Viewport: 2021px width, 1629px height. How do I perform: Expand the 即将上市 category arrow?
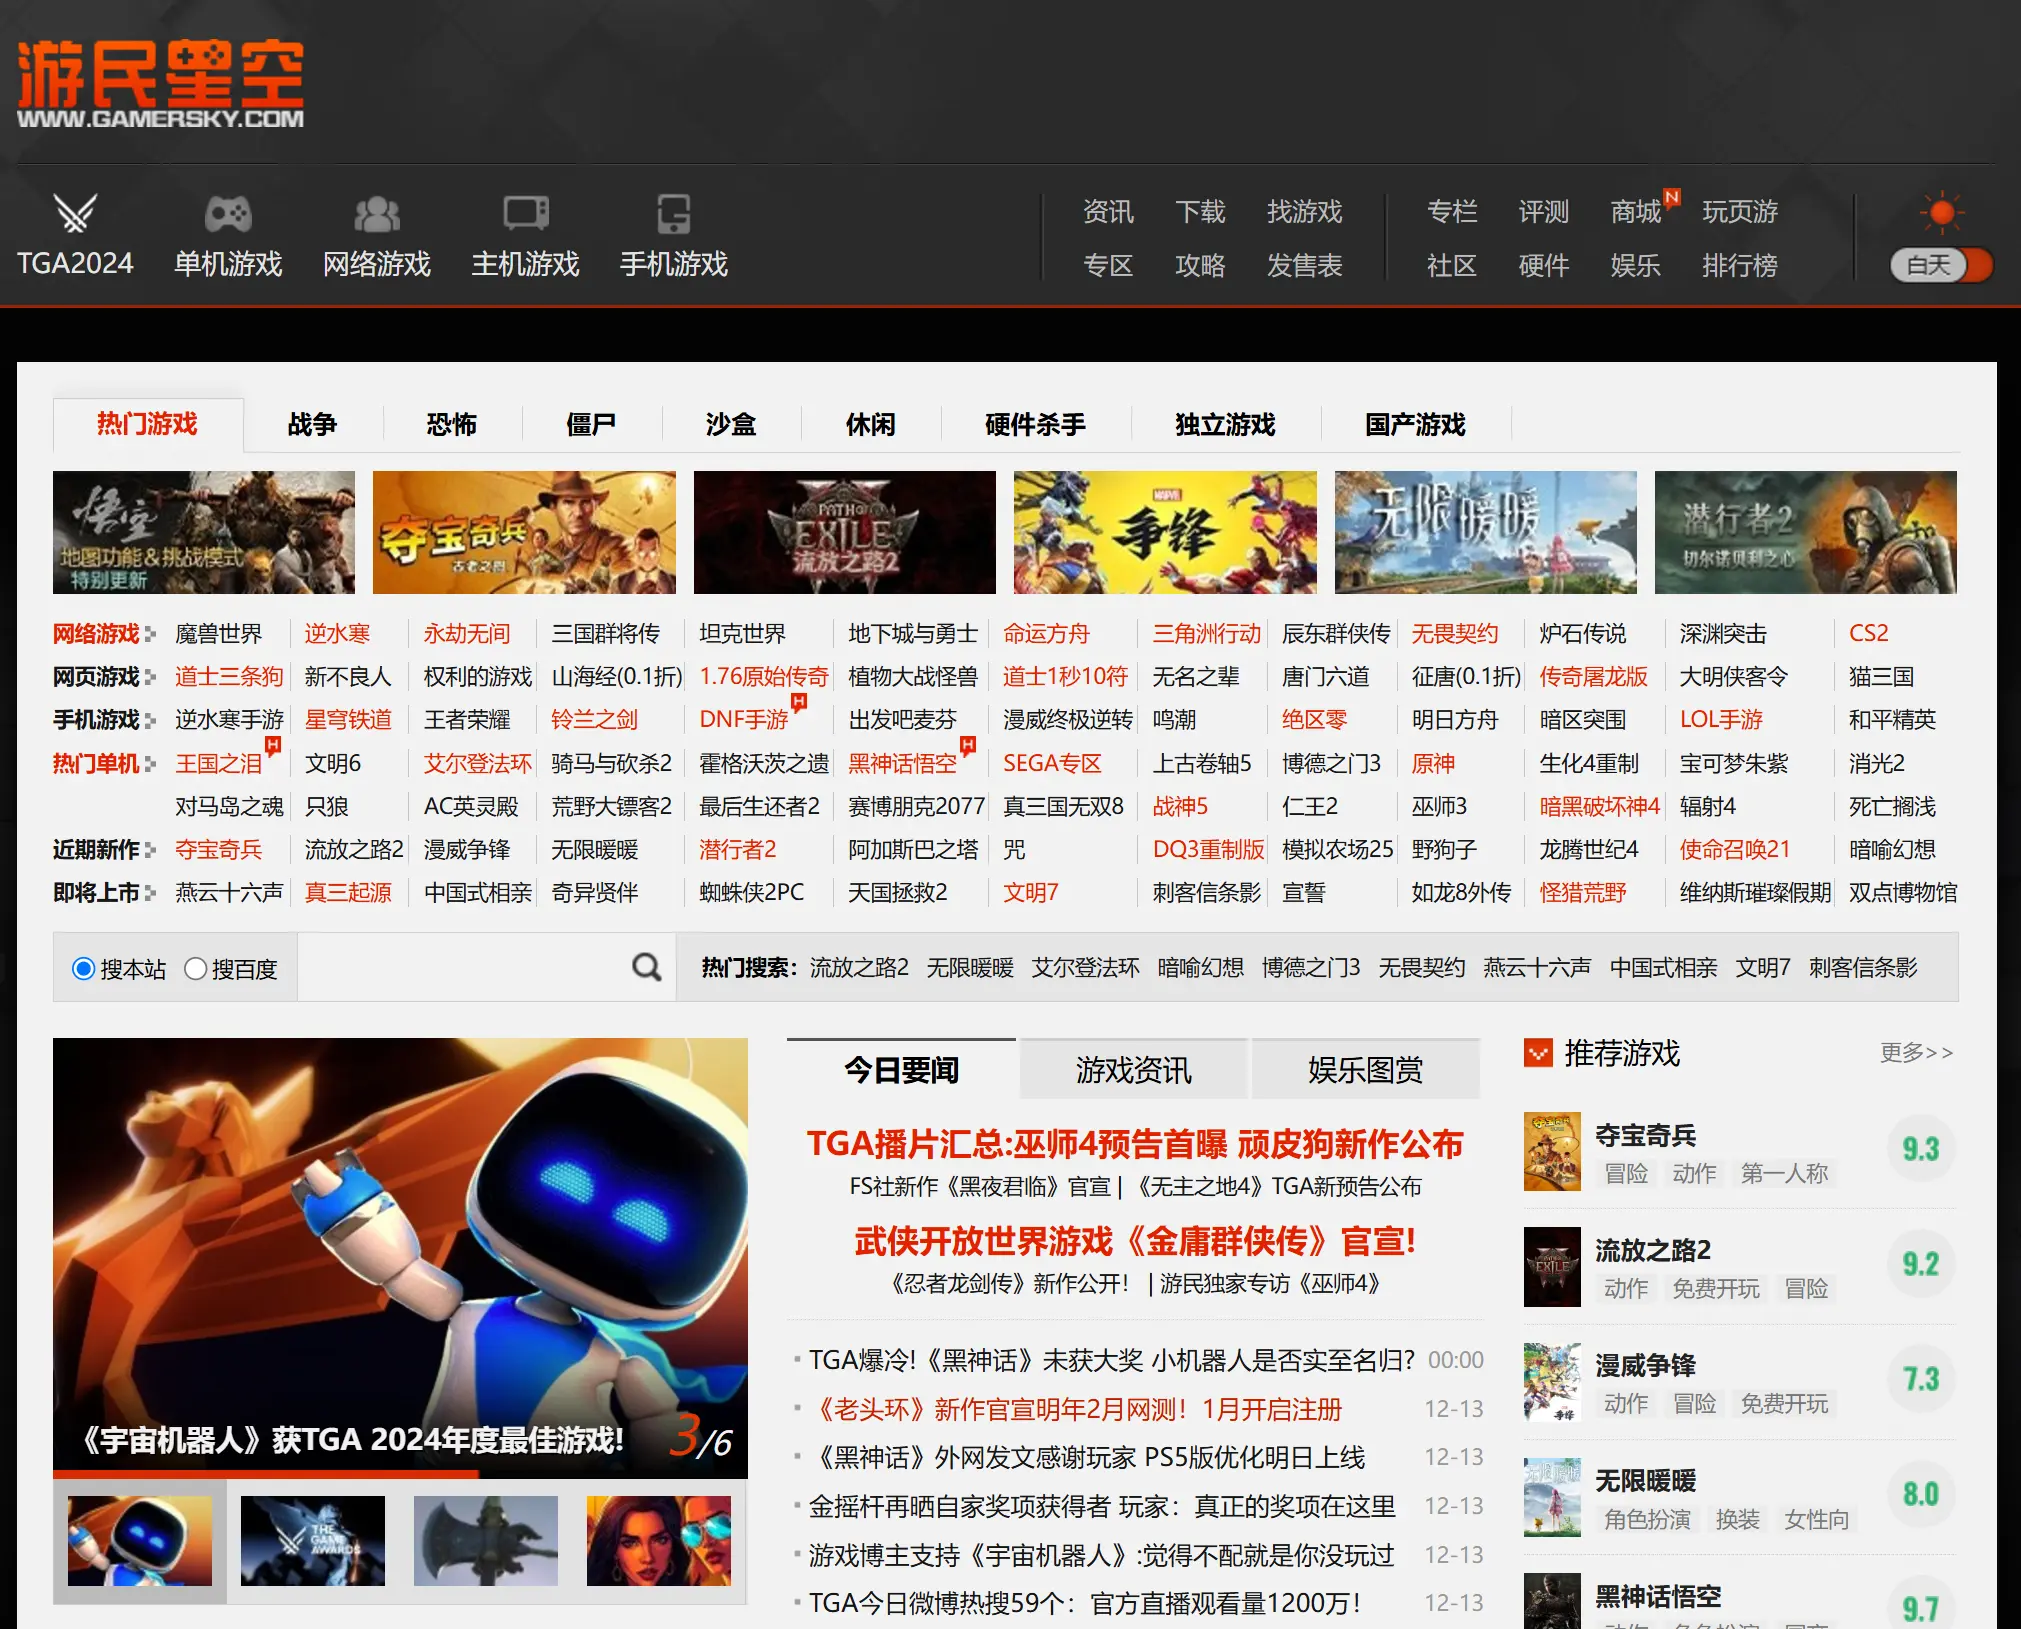click(152, 893)
